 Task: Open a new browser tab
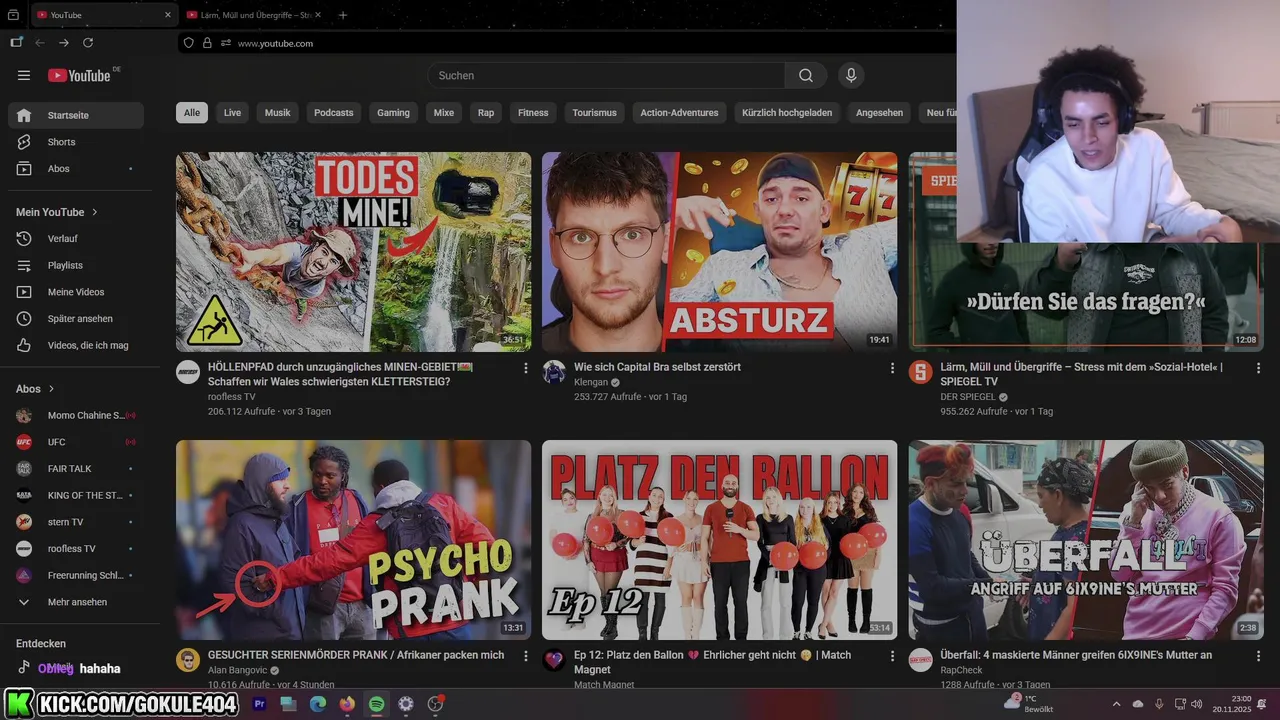tap(343, 15)
